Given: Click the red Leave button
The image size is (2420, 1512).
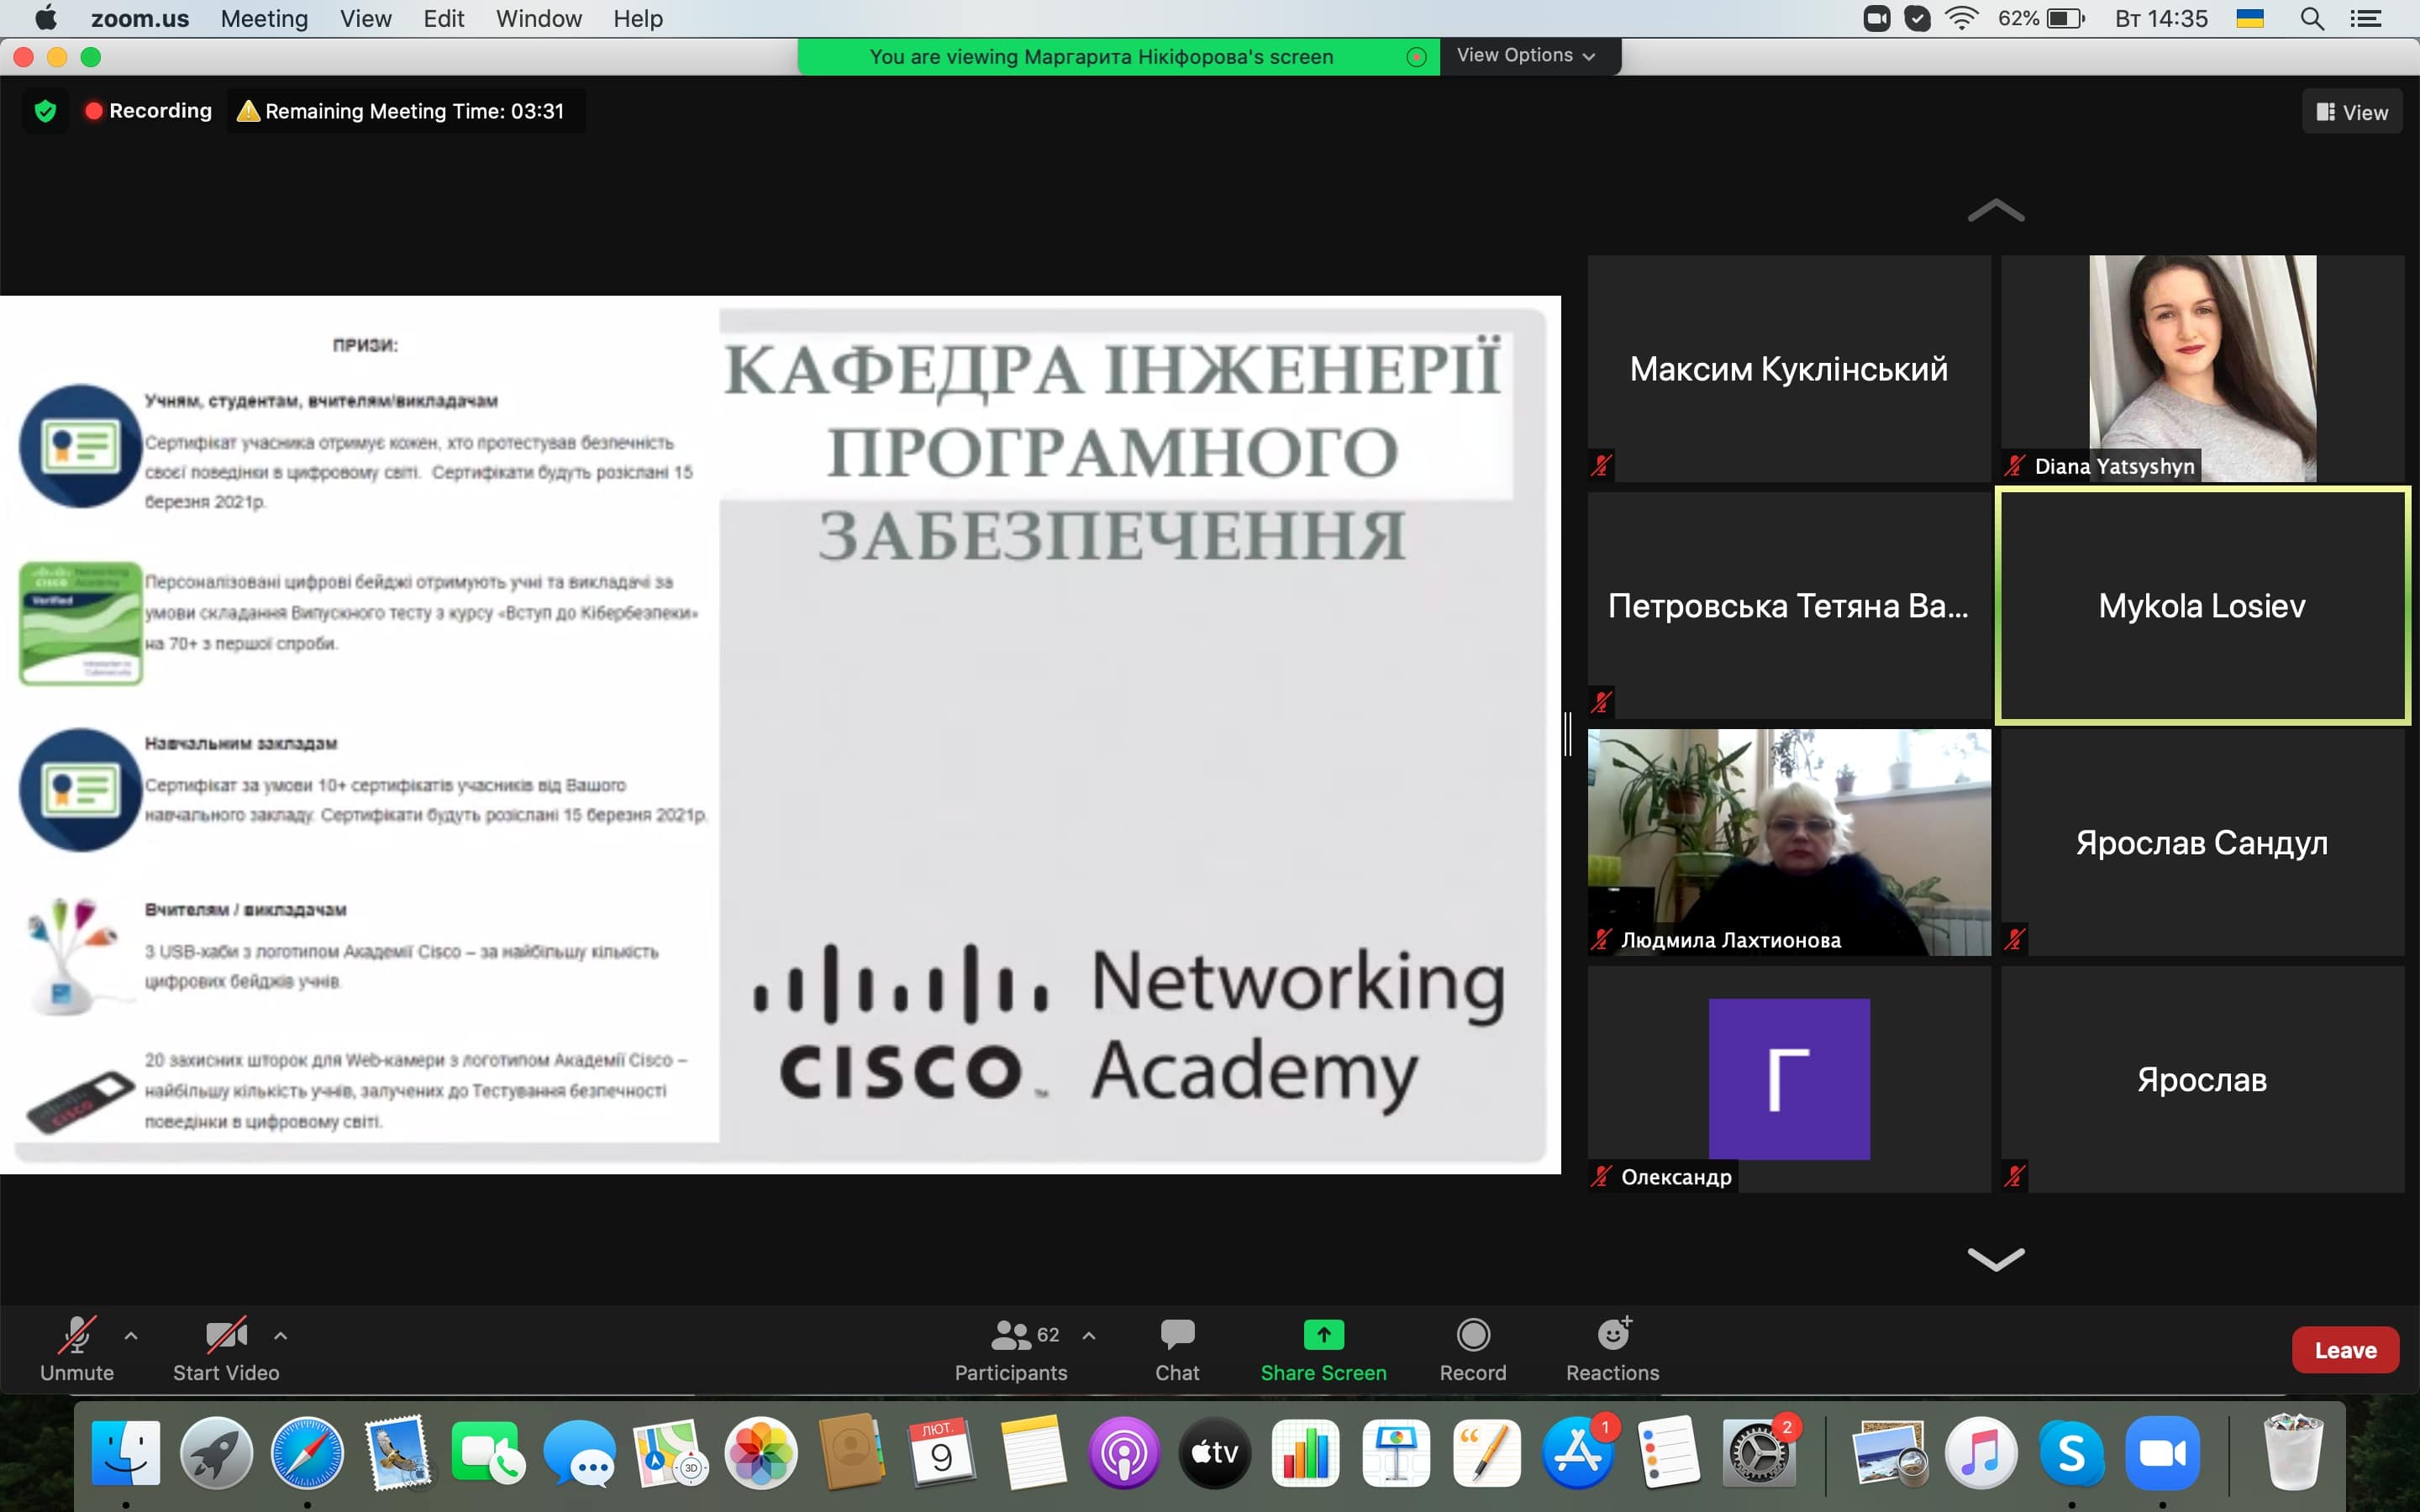Looking at the screenshot, I should [2344, 1350].
